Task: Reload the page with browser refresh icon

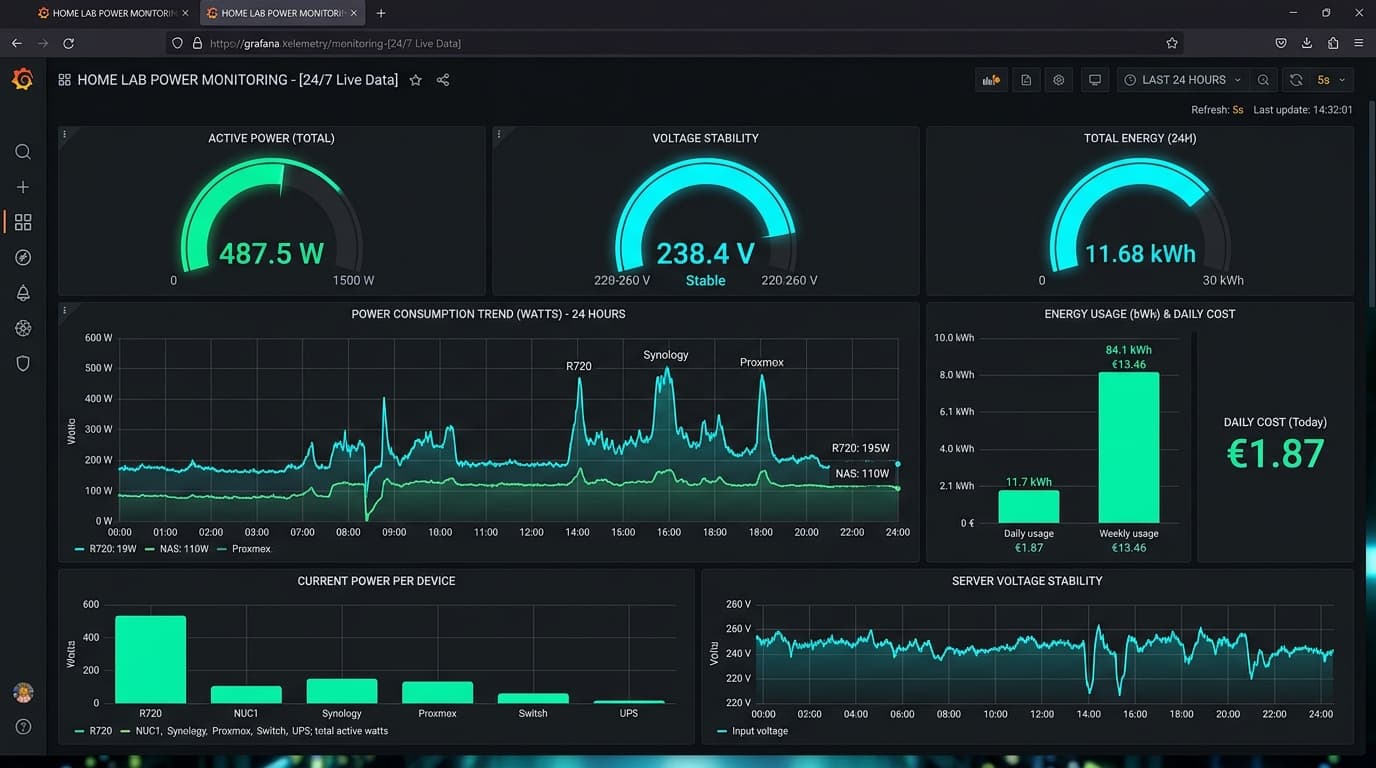Action: (x=68, y=43)
